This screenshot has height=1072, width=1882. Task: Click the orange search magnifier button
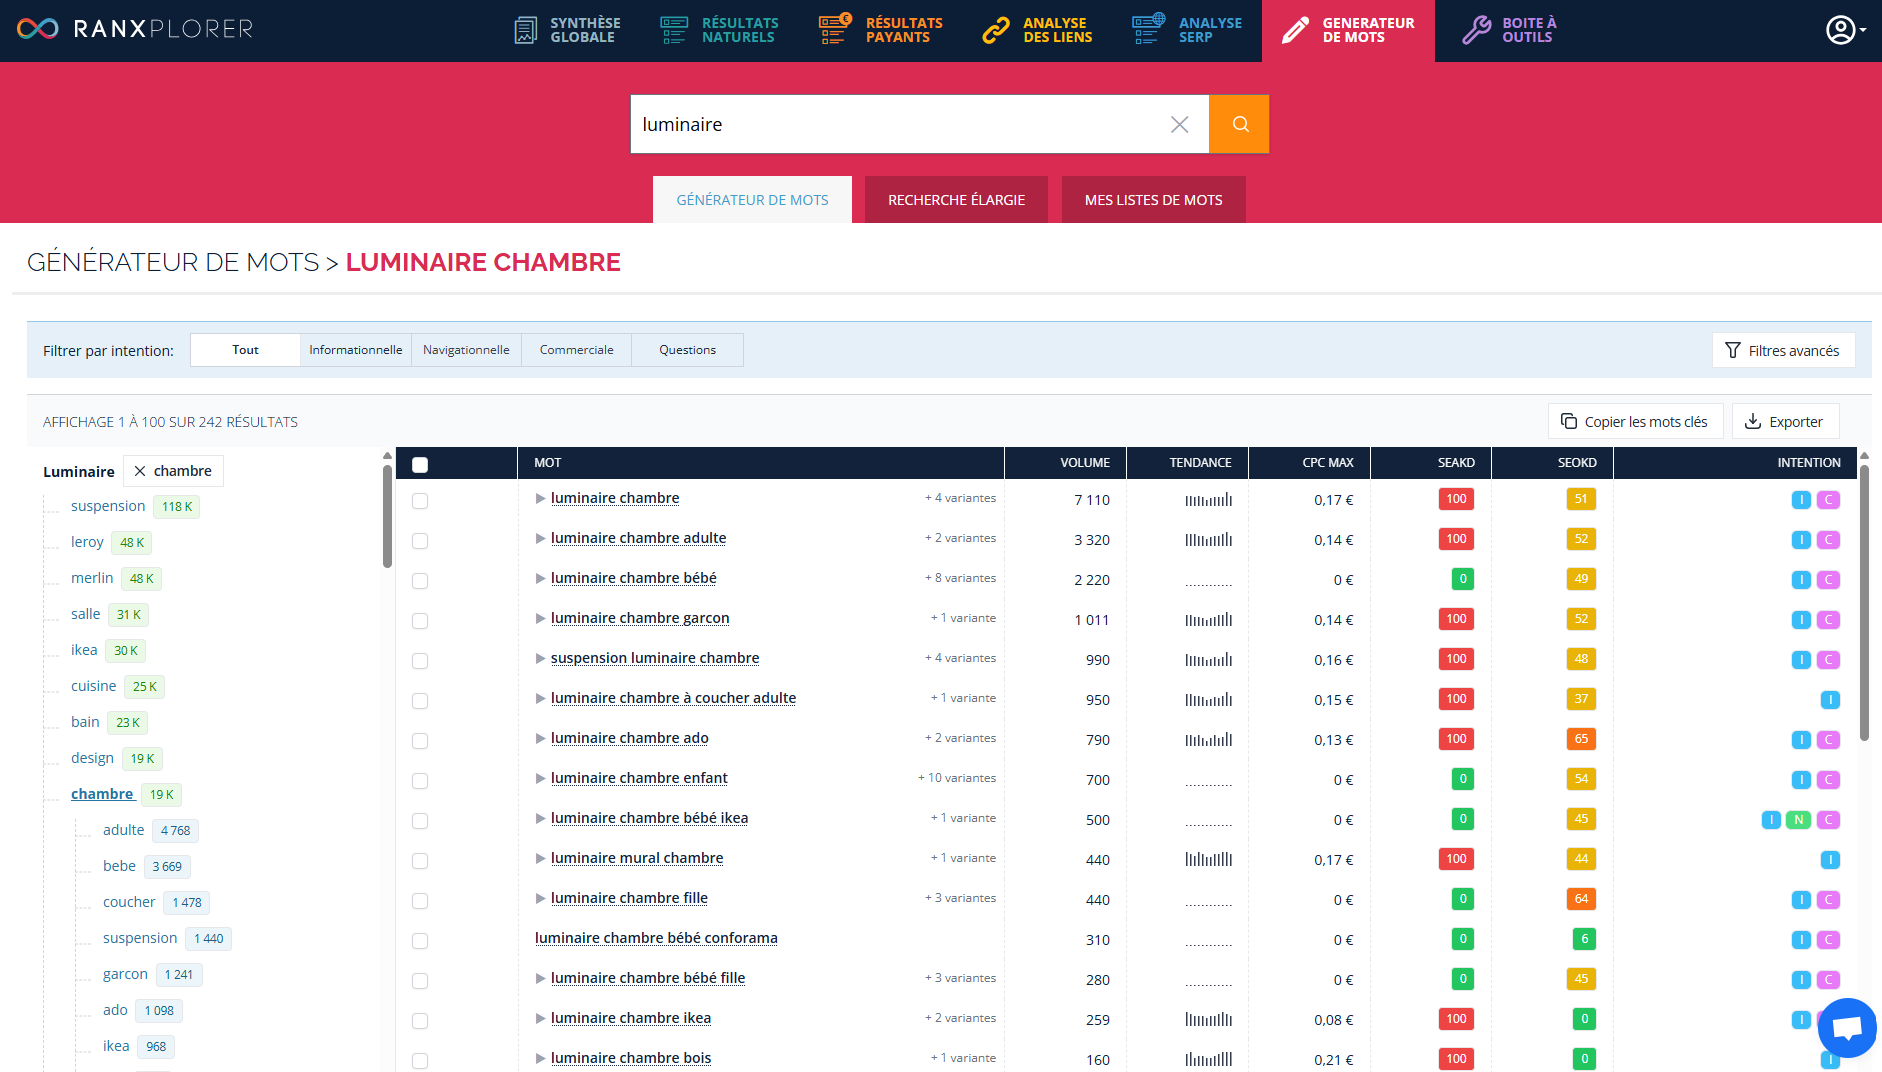pos(1239,124)
